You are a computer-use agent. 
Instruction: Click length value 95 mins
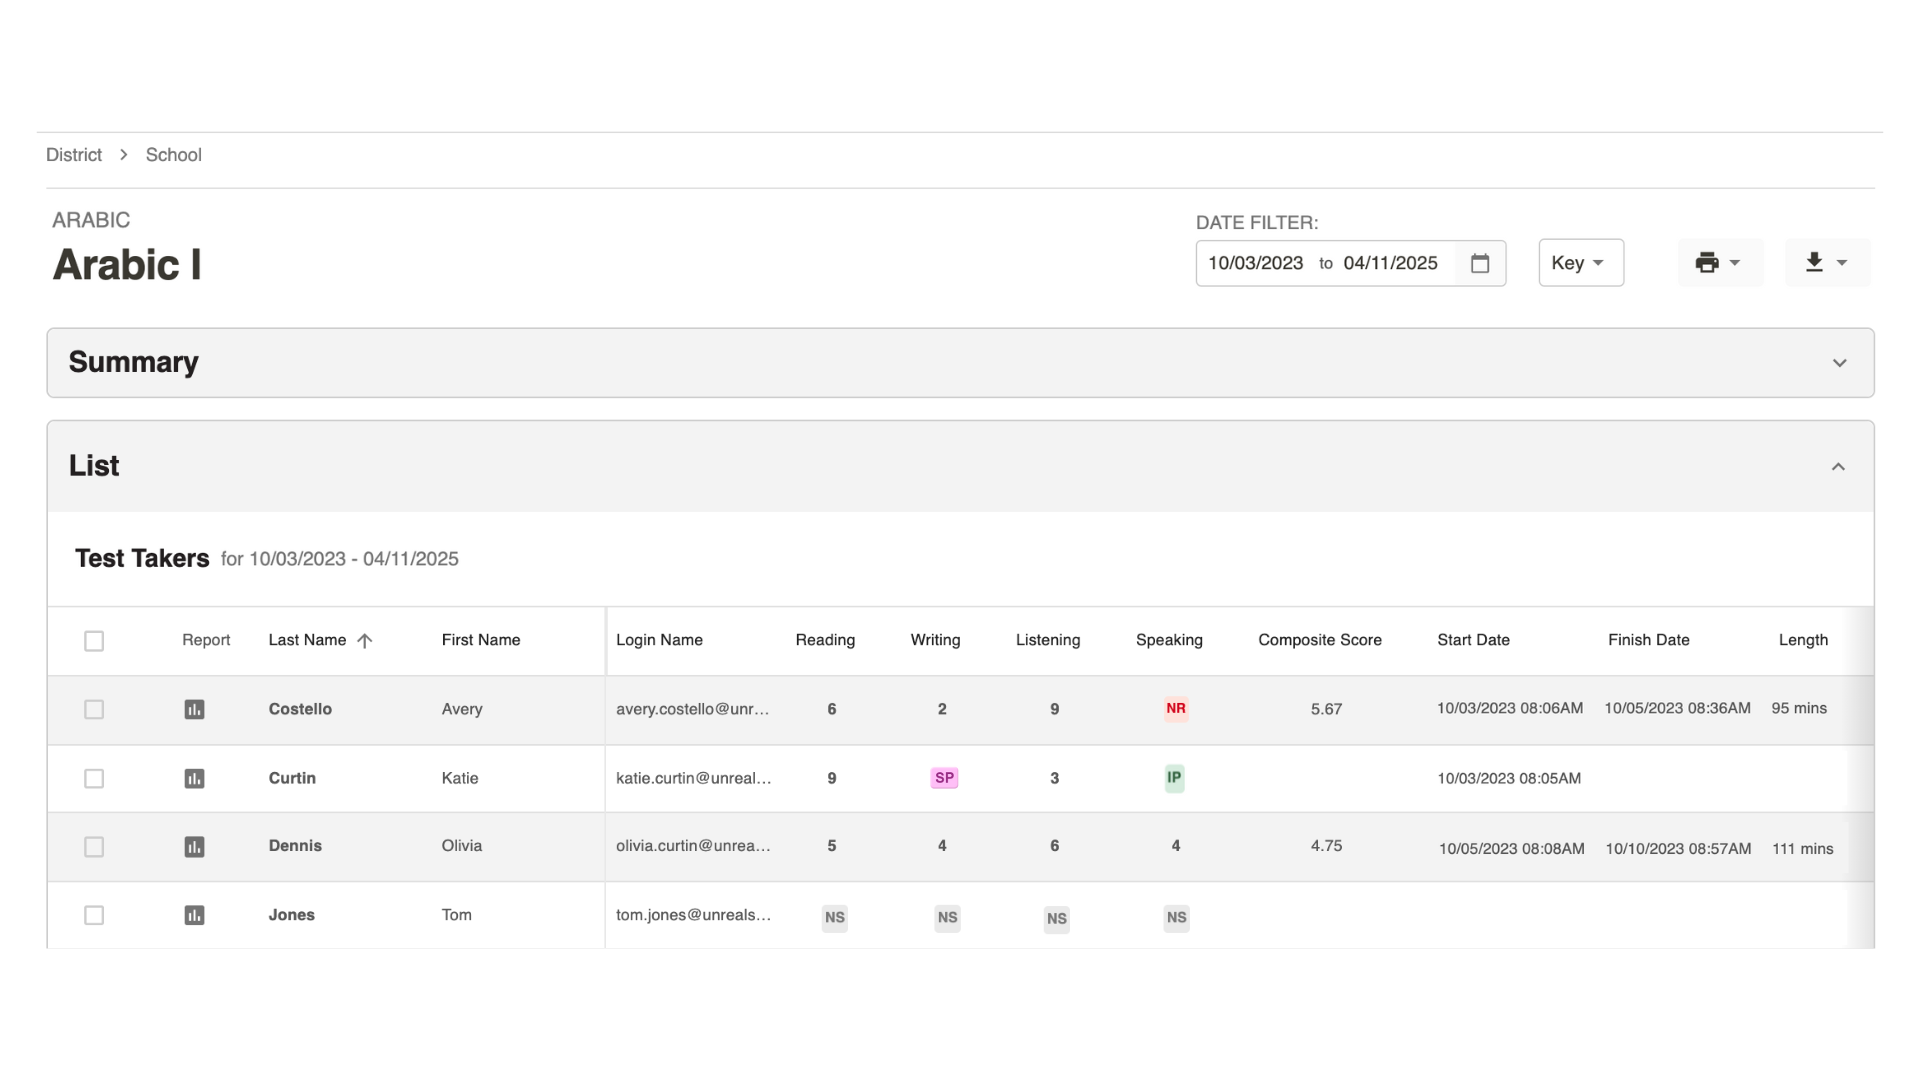(x=1799, y=708)
